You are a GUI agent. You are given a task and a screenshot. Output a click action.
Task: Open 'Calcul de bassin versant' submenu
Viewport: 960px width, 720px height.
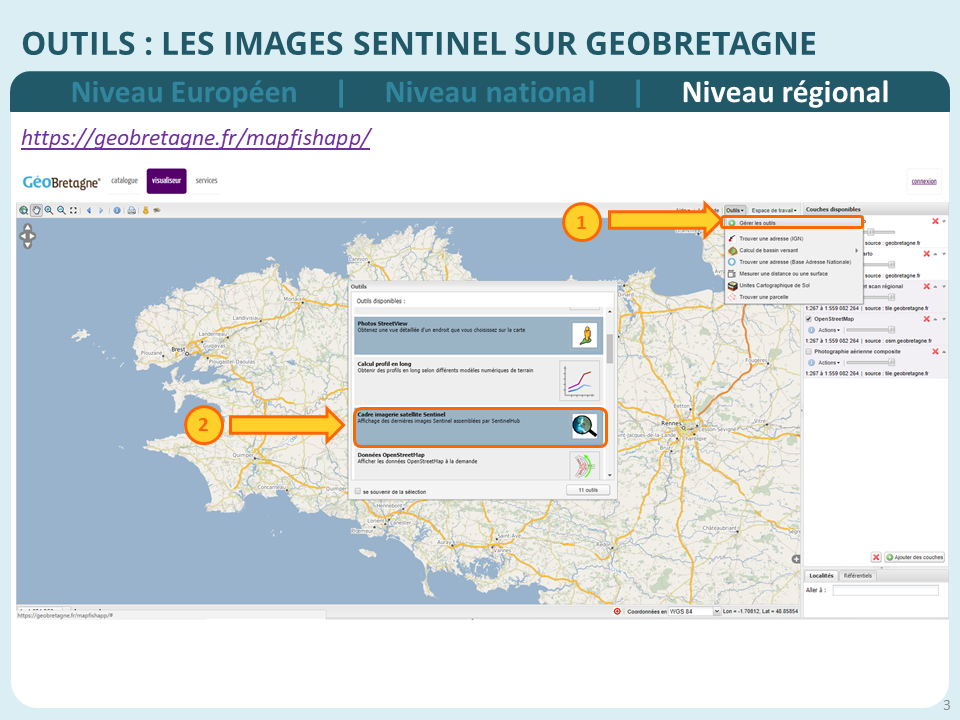coord(793,250)
